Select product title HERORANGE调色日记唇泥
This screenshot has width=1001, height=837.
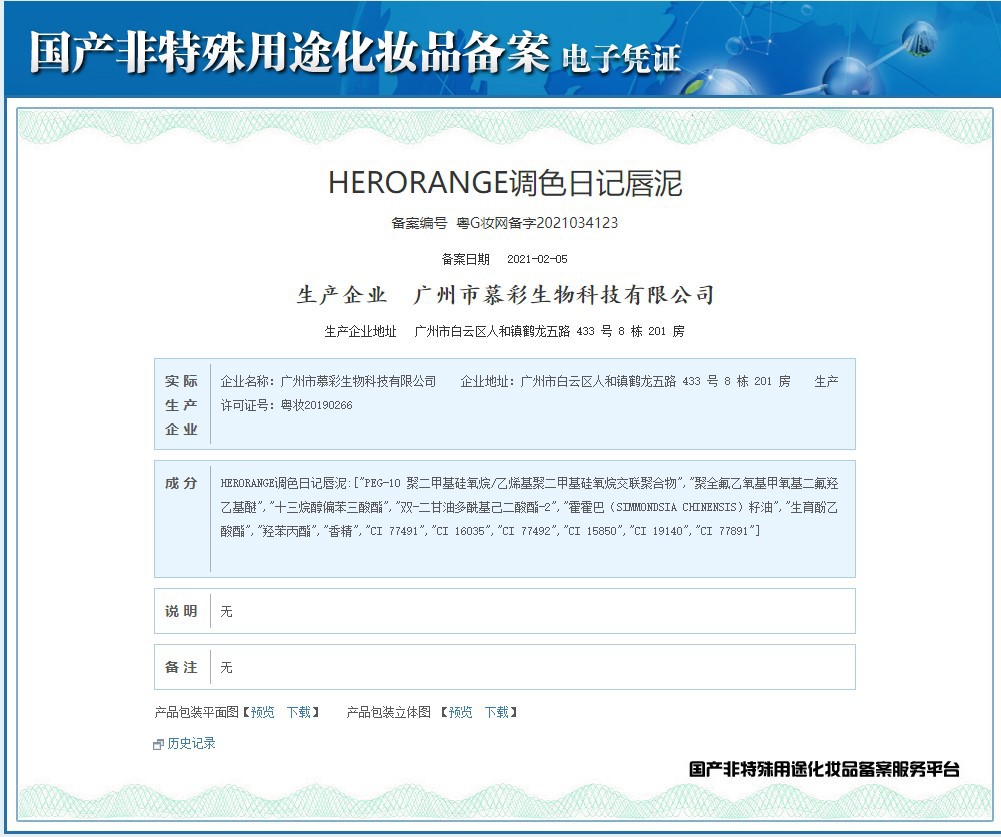pyautogui.click(x=505, y=183)
